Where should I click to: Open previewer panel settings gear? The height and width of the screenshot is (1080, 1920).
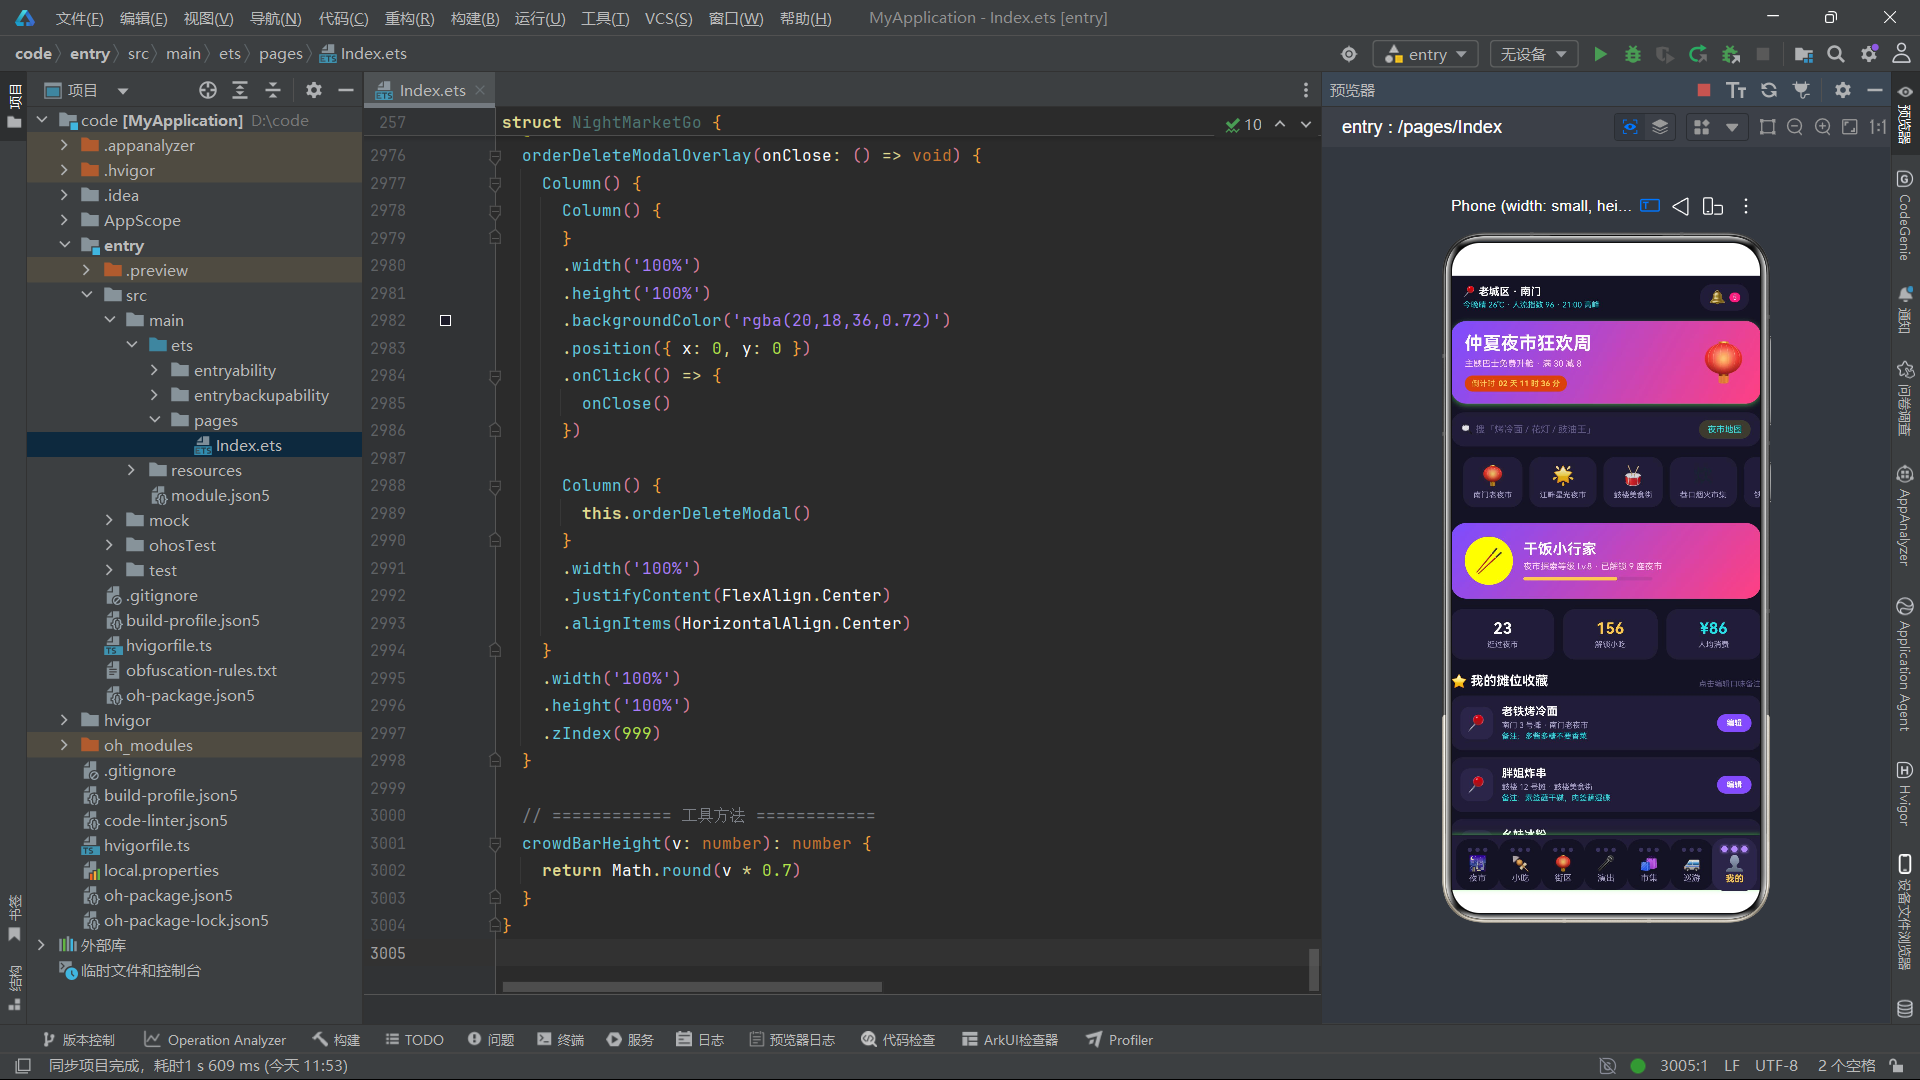tap(1843, 90)
